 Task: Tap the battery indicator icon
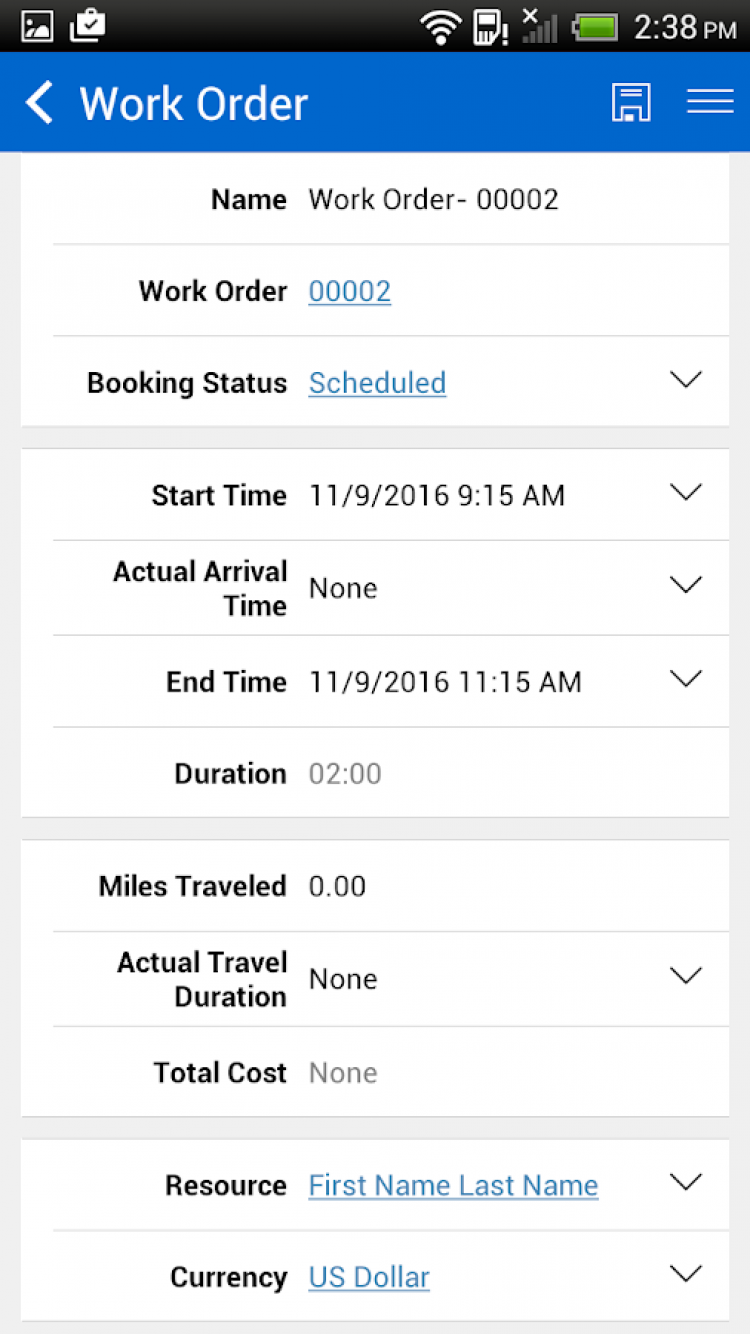point(596,27)
